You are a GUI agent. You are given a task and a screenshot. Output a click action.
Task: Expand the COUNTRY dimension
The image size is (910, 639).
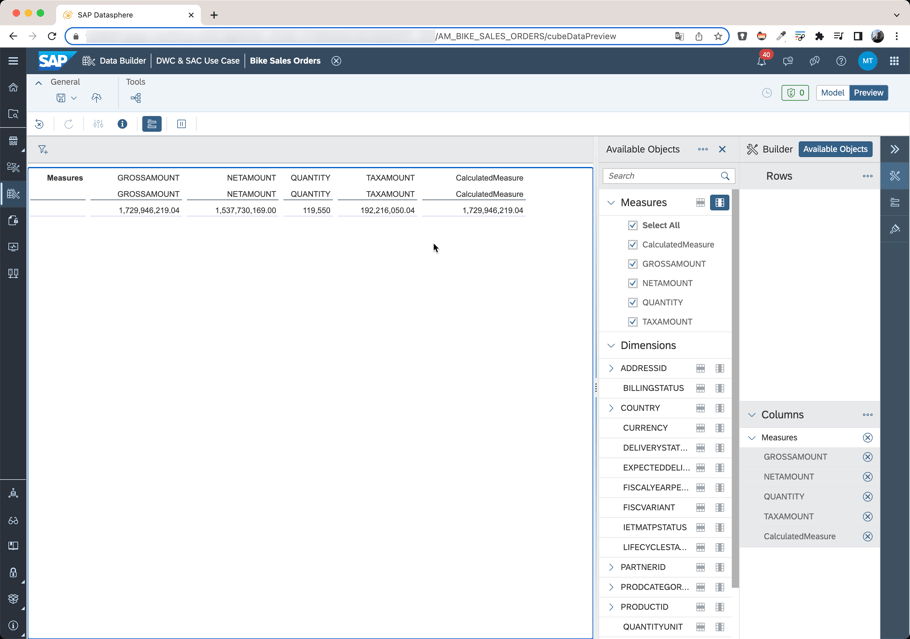tap(611, 408)
